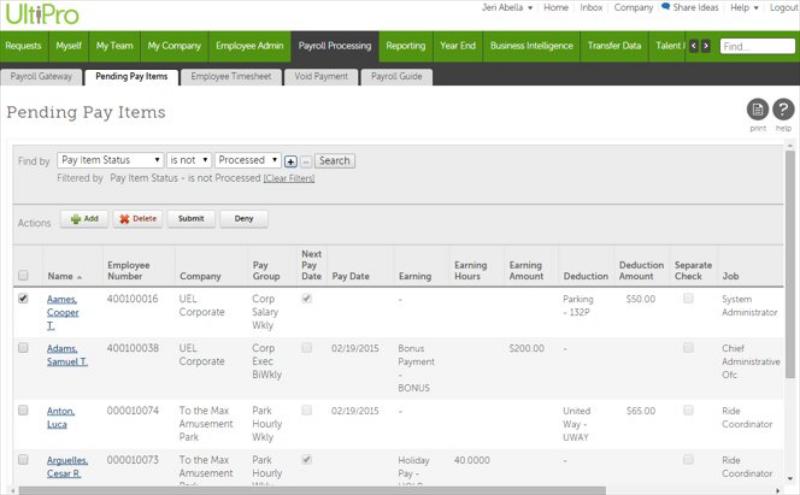Click the Share Ideas speech bubble icon

(x=665, y=7)
